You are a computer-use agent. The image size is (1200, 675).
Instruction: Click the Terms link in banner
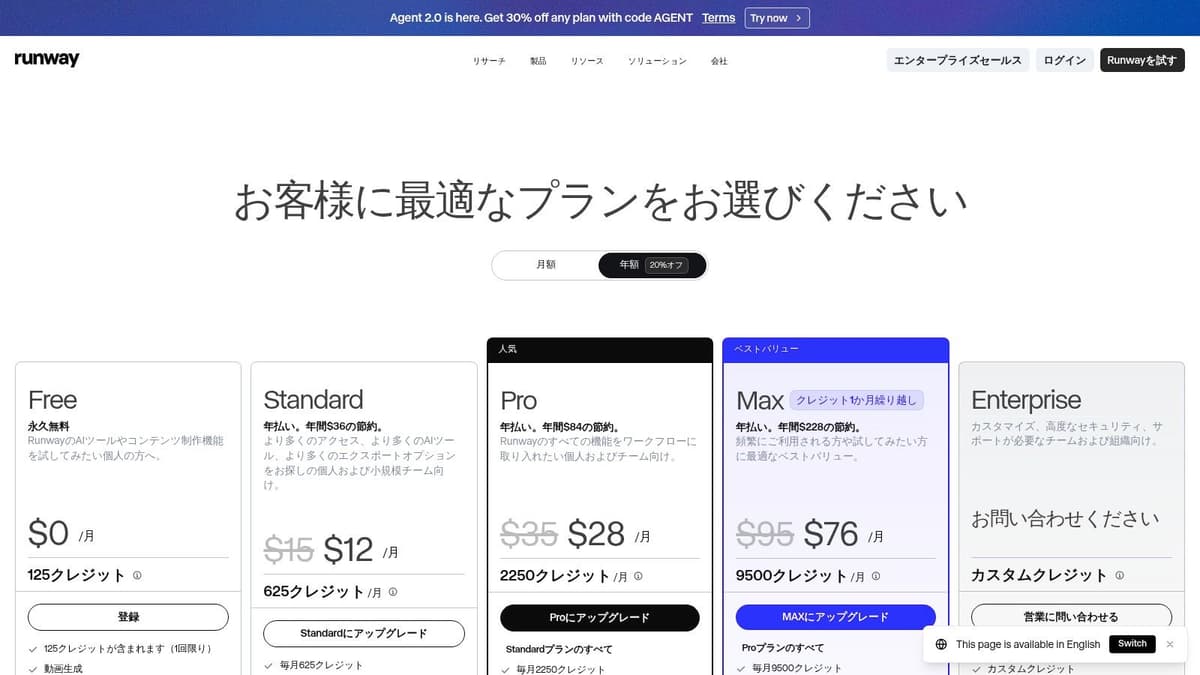[x=718, y=18]
